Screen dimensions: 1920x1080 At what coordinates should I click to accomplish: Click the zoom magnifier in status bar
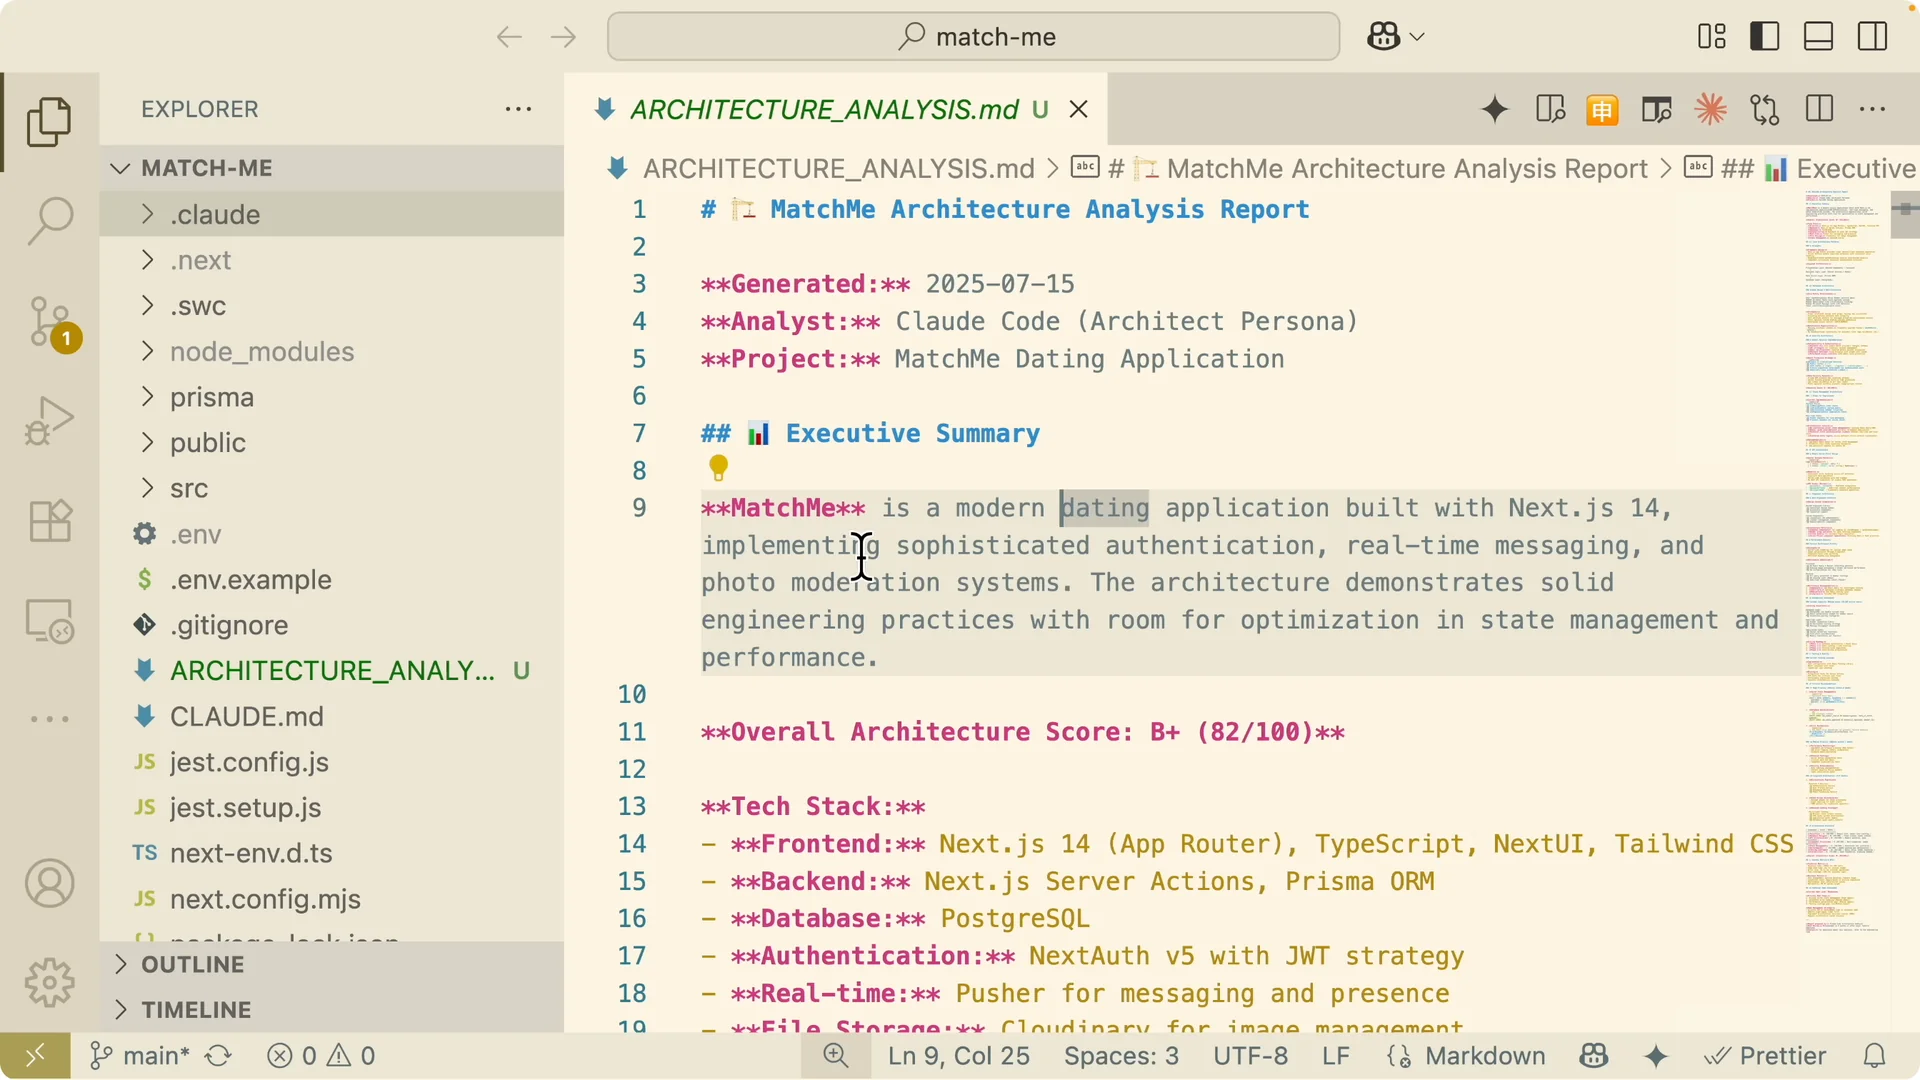(836, 1056)
